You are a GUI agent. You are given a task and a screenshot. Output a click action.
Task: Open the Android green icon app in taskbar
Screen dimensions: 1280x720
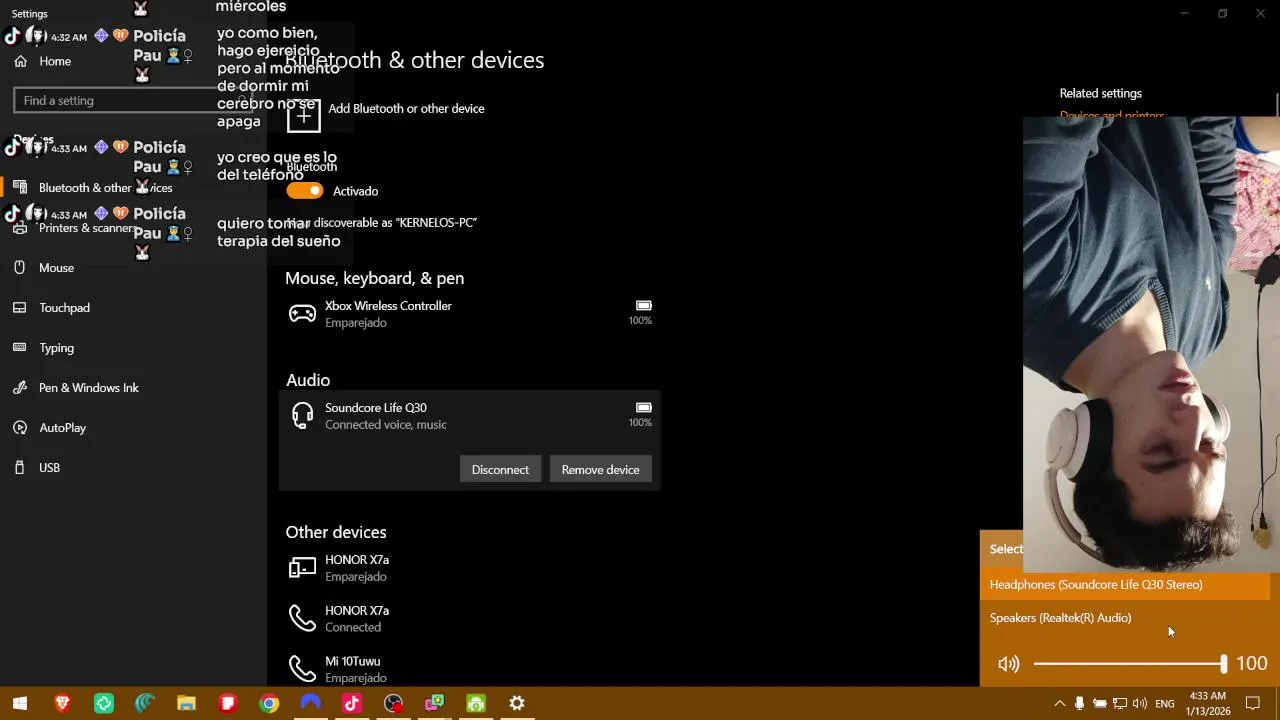(x=476, y=703)
